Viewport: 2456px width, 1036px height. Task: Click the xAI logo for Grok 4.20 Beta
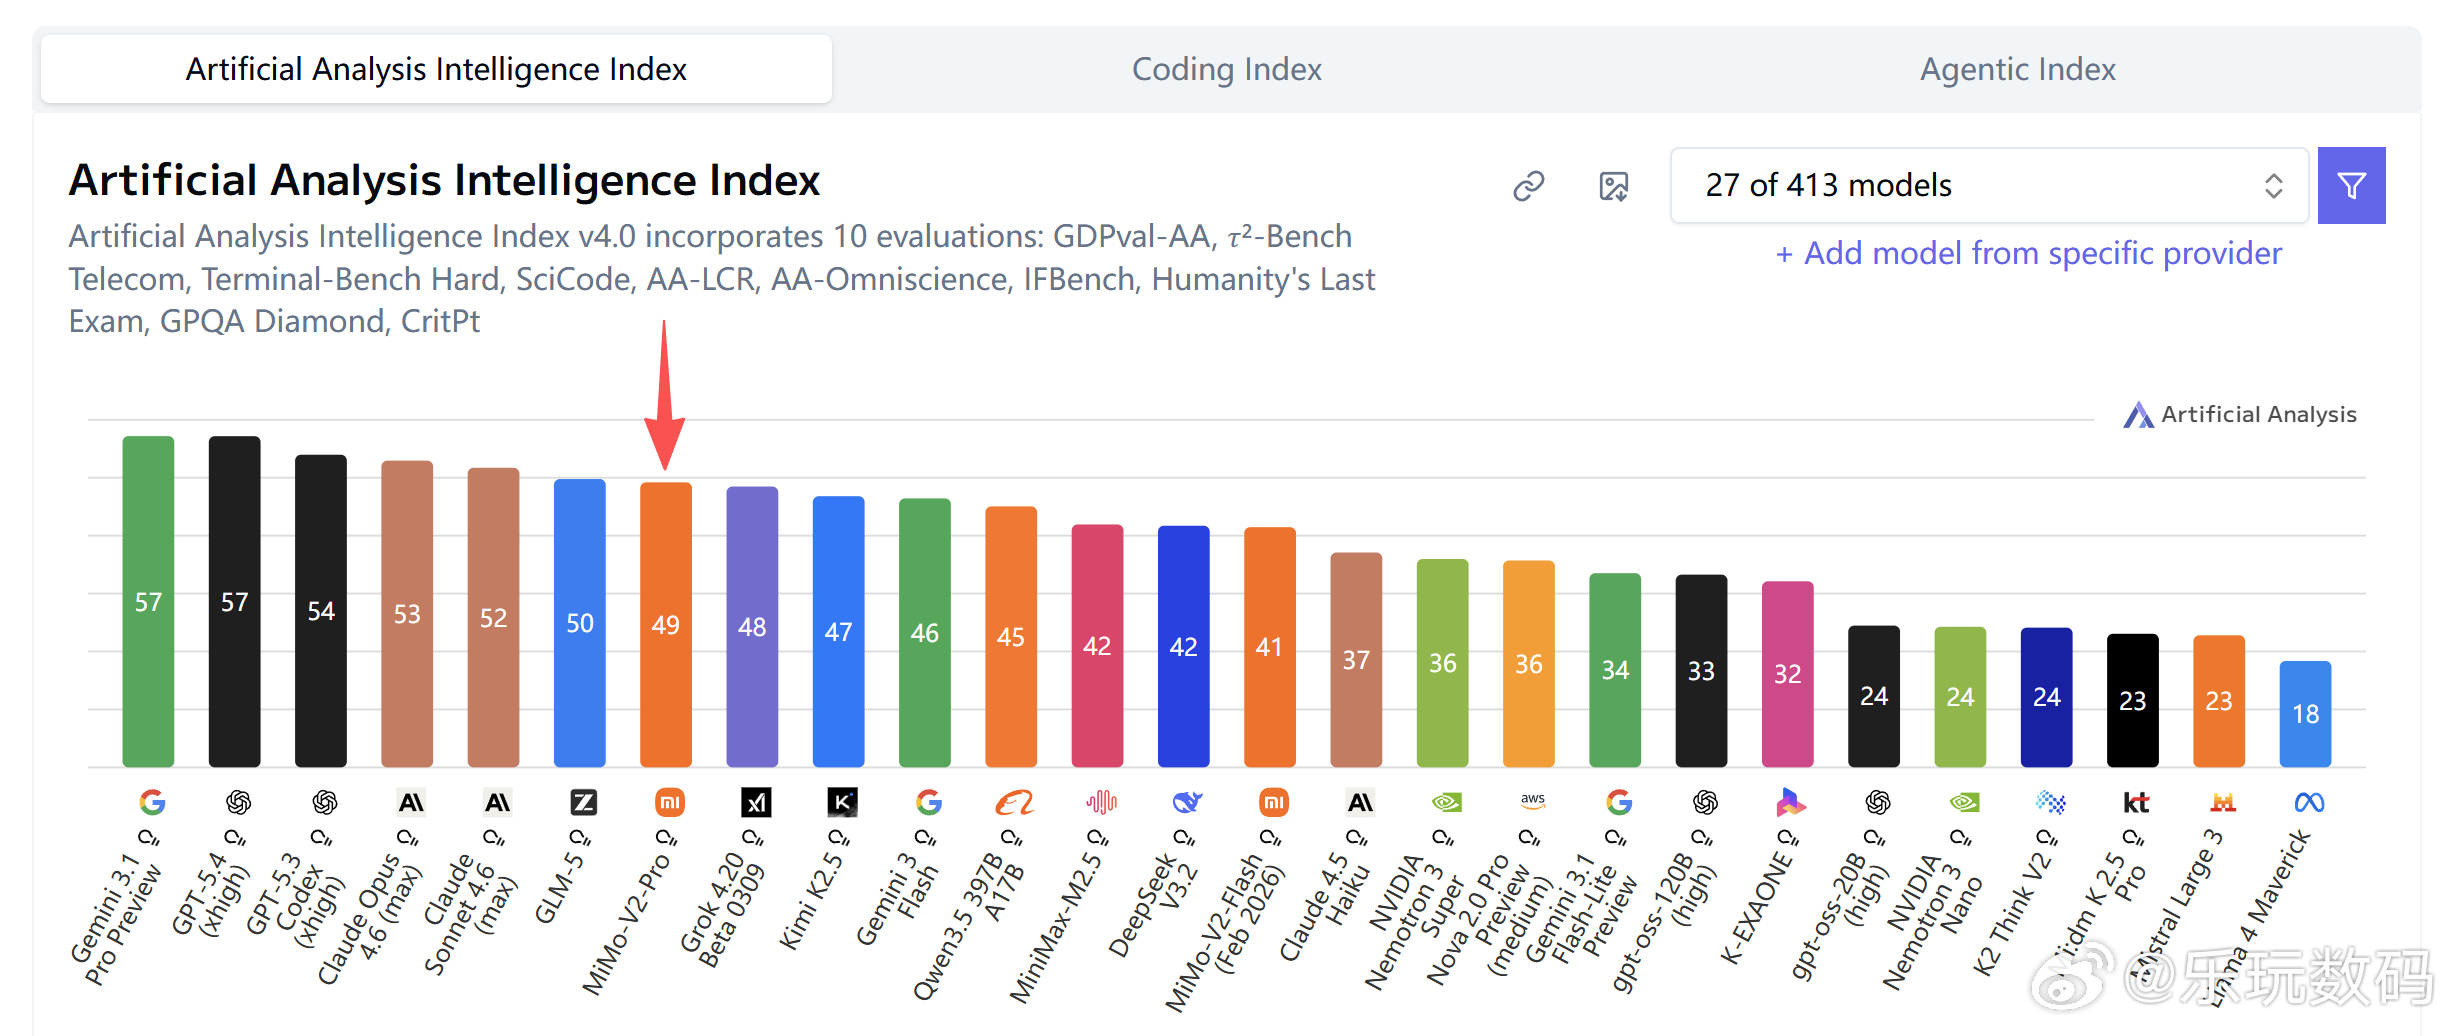tap(756, 802)
